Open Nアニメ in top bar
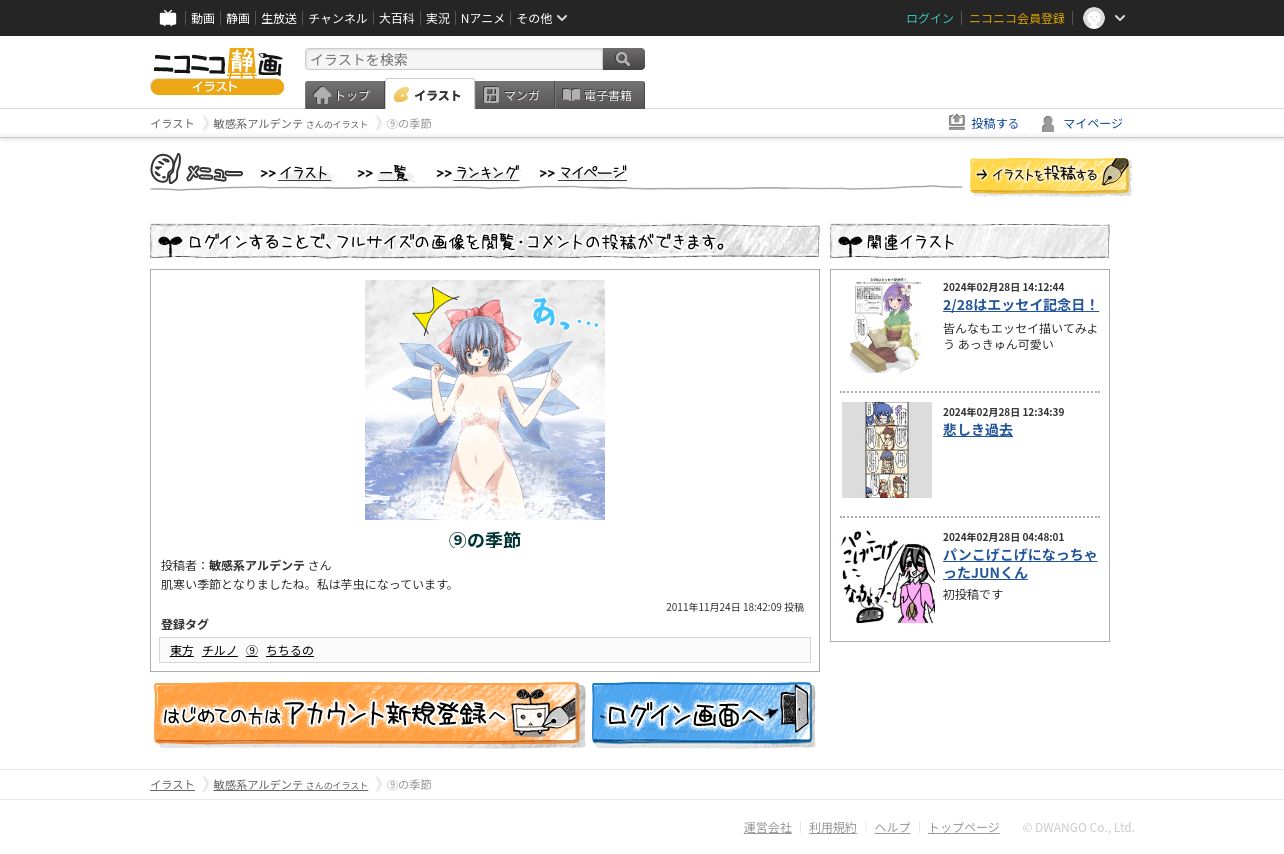The height and width of the screenshot is (854, 1284). point(483,18)
